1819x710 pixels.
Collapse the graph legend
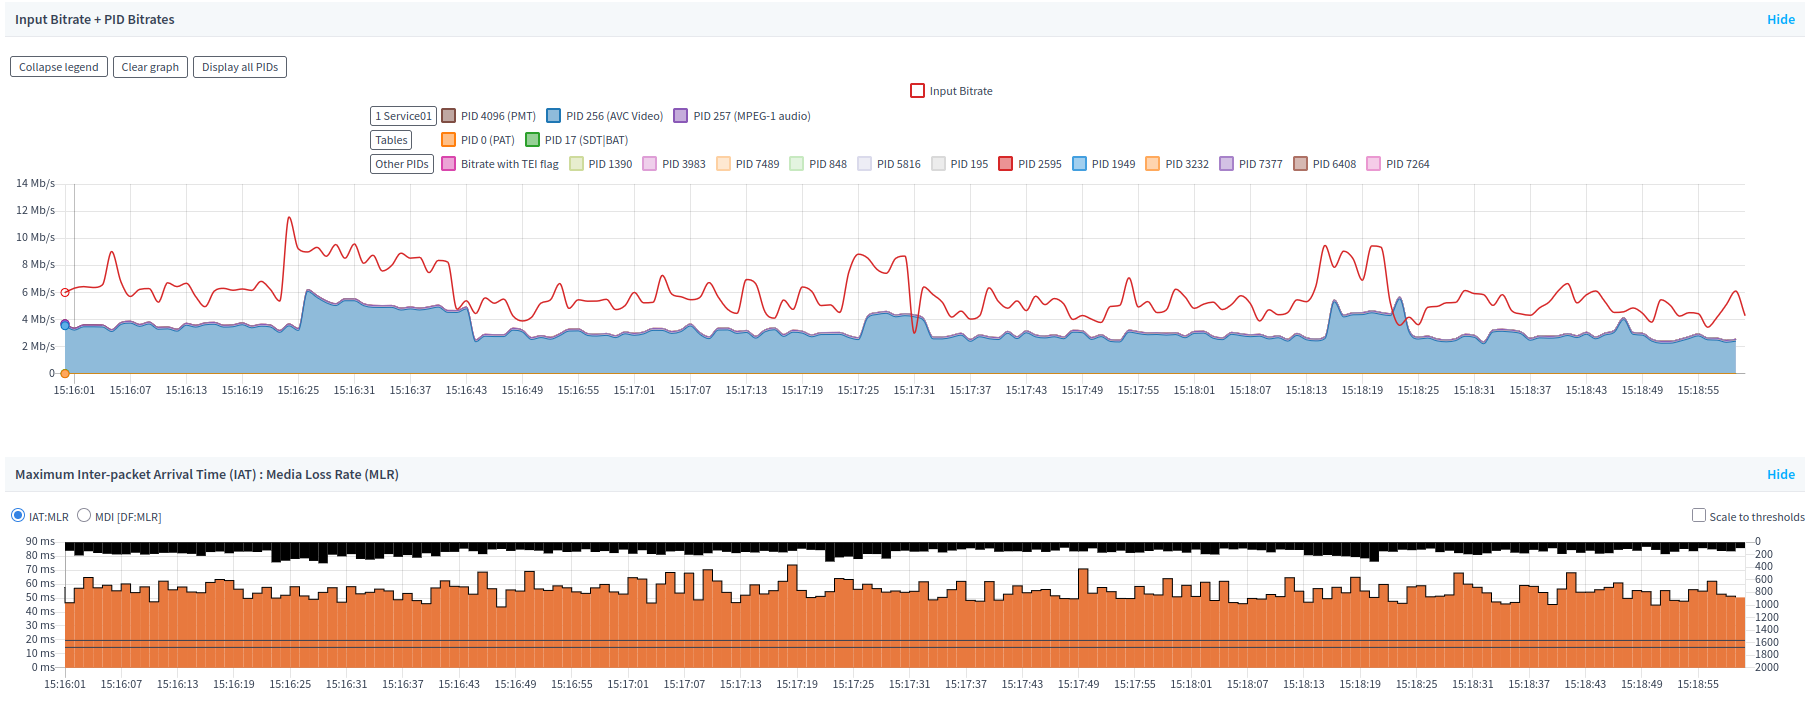pos(59,67)
